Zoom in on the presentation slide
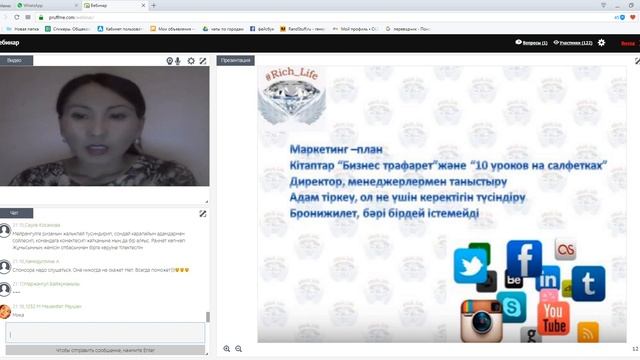 click(227, 349)
